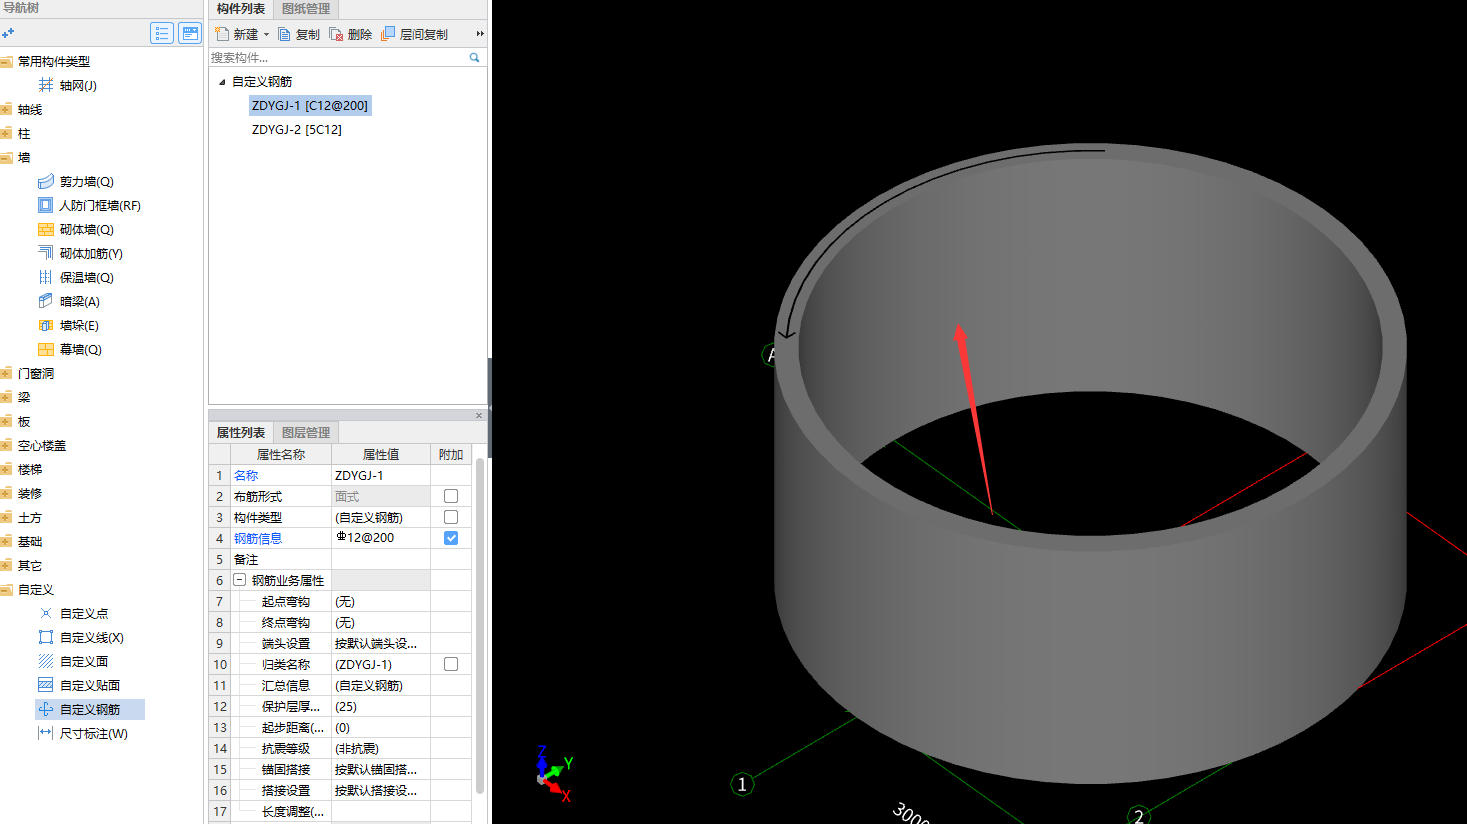The width and height of the screenshot is (1467, 824).
Task: Toggle 附加 checkbox for 构件类型 row
Action: click(x=451, y=517)
